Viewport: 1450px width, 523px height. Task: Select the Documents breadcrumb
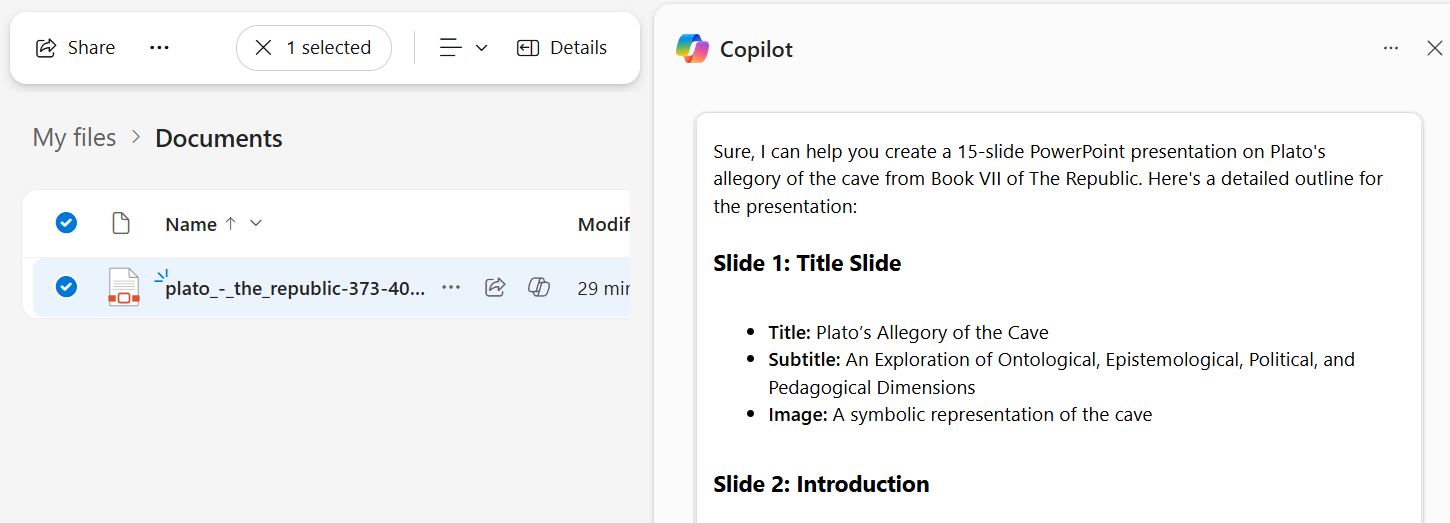tap(219, 138)
